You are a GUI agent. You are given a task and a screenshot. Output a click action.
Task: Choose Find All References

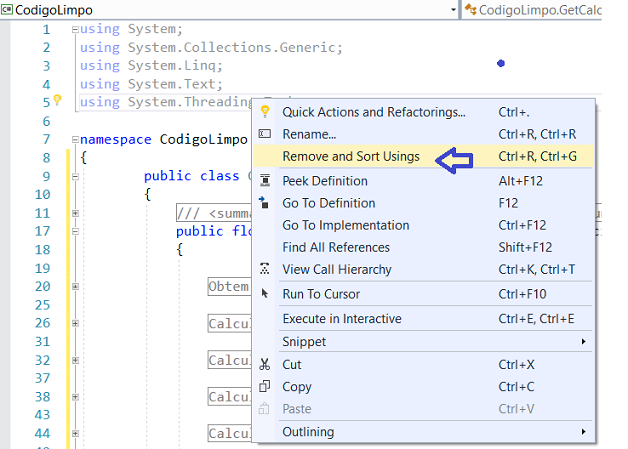[336, 247]
